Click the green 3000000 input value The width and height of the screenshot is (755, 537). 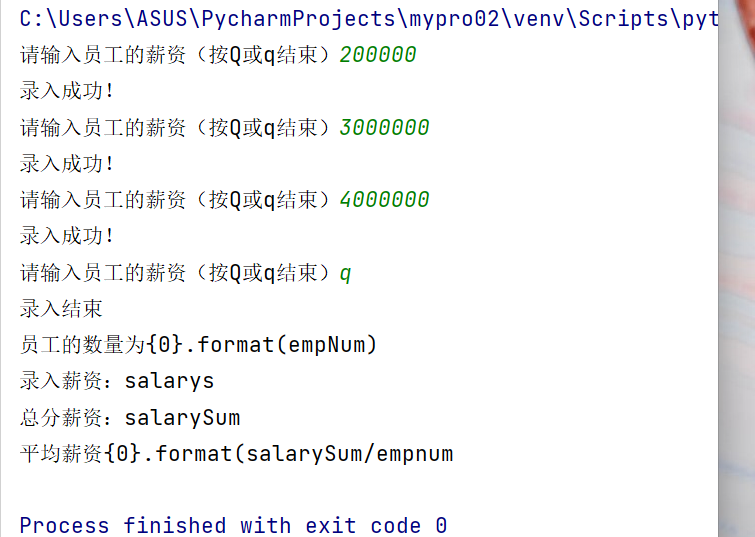(x=384, y=128)
